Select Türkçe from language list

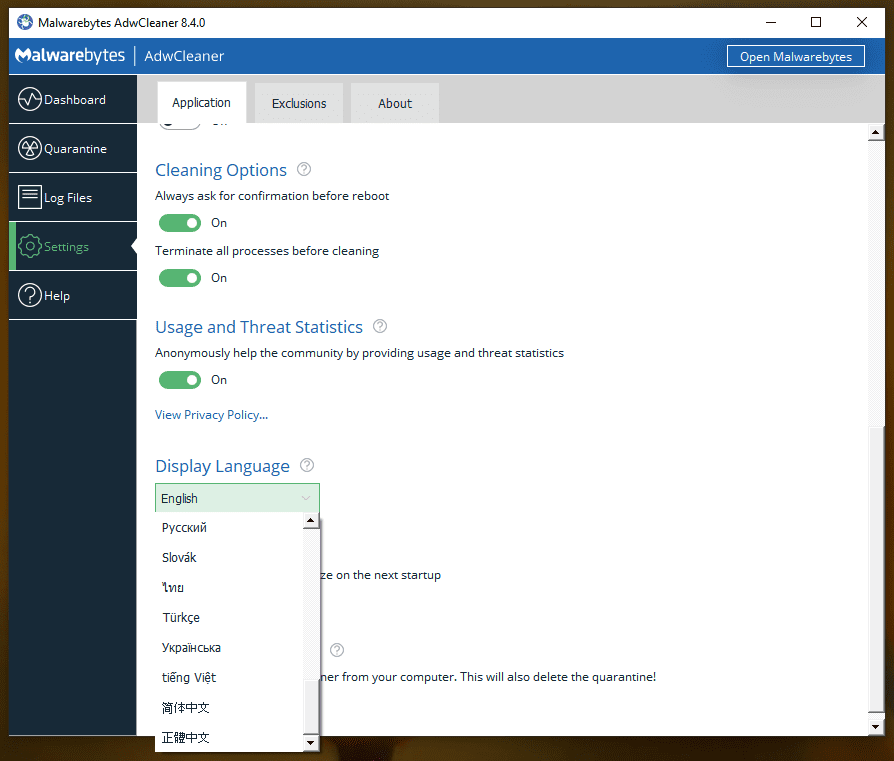(229, 618)
